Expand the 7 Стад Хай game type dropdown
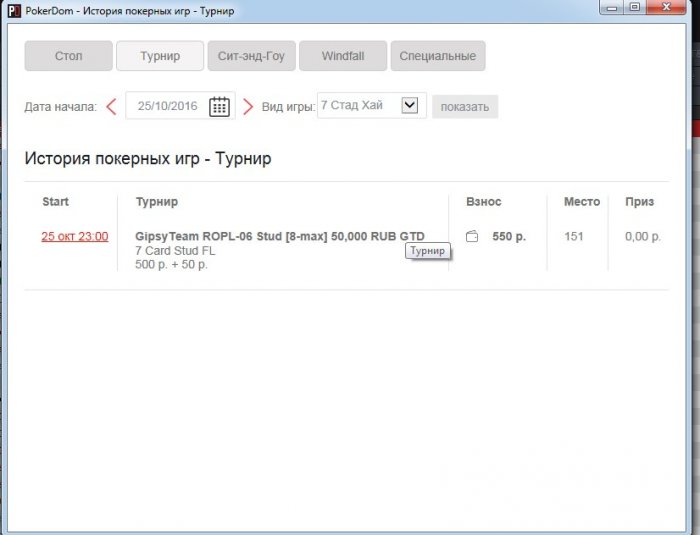 pyautogui.click(x=409, y=105)
